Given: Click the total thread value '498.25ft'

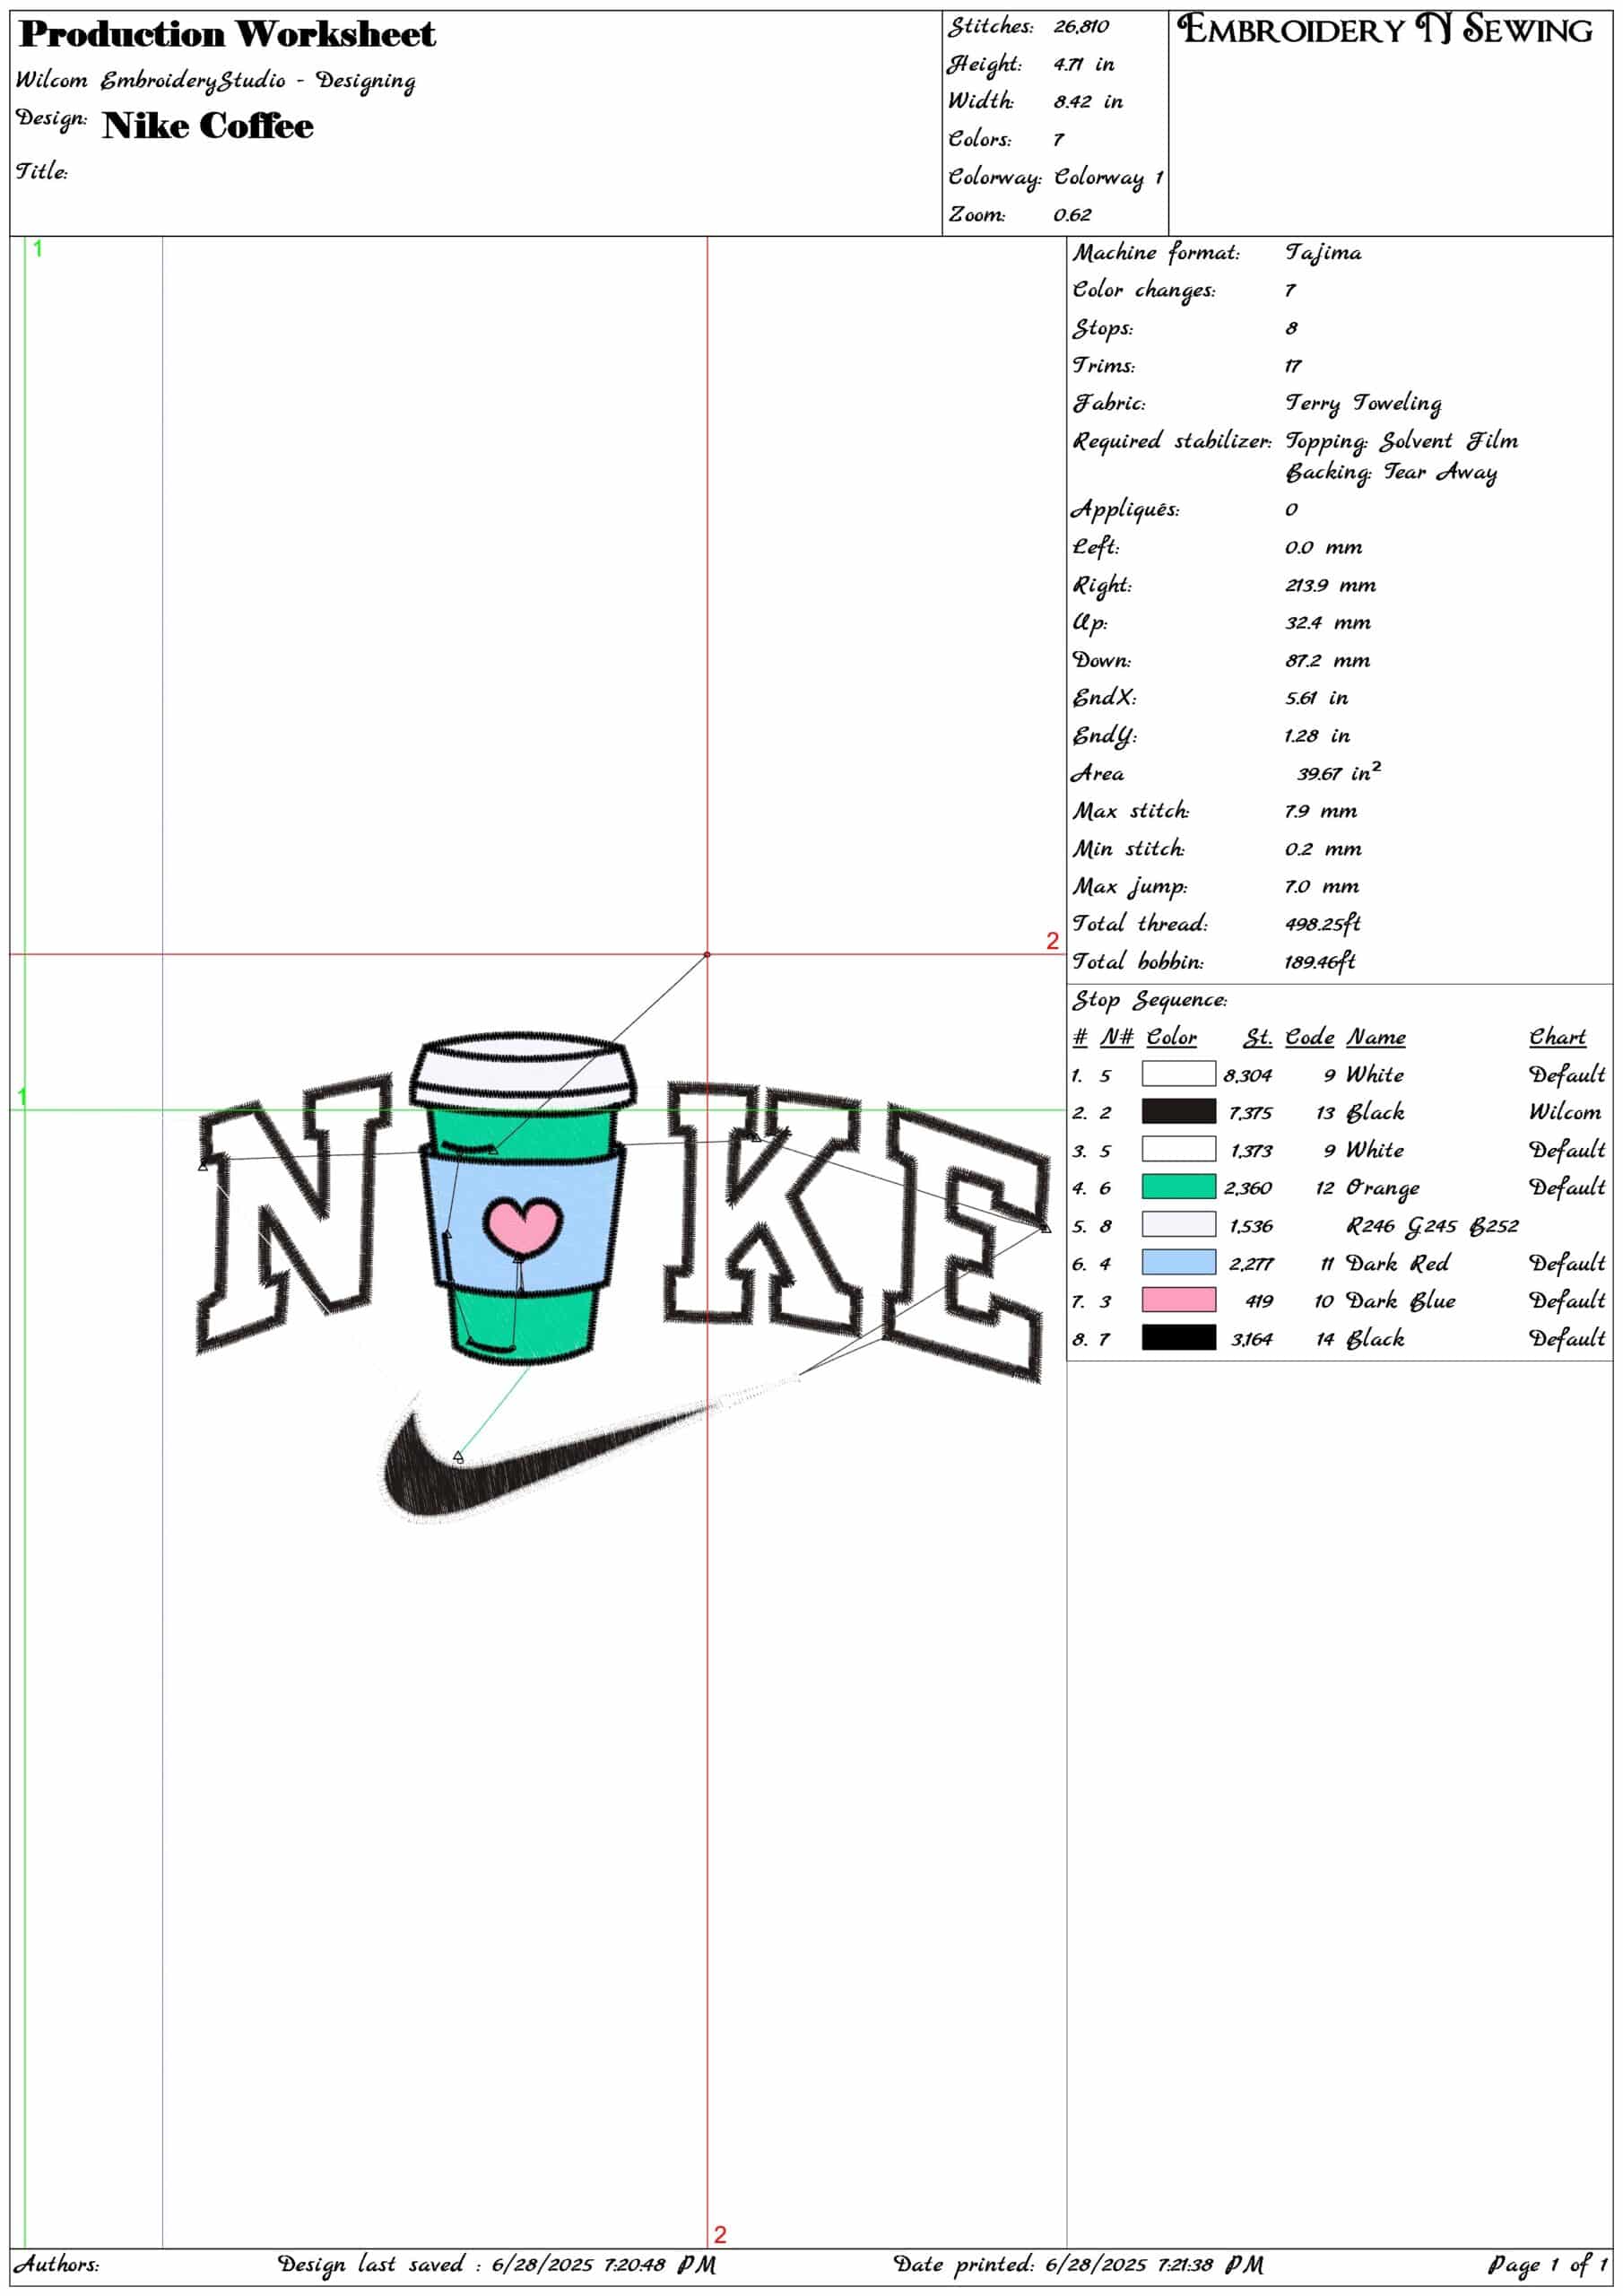Looking at the screenshot, I should [1322, 923].
